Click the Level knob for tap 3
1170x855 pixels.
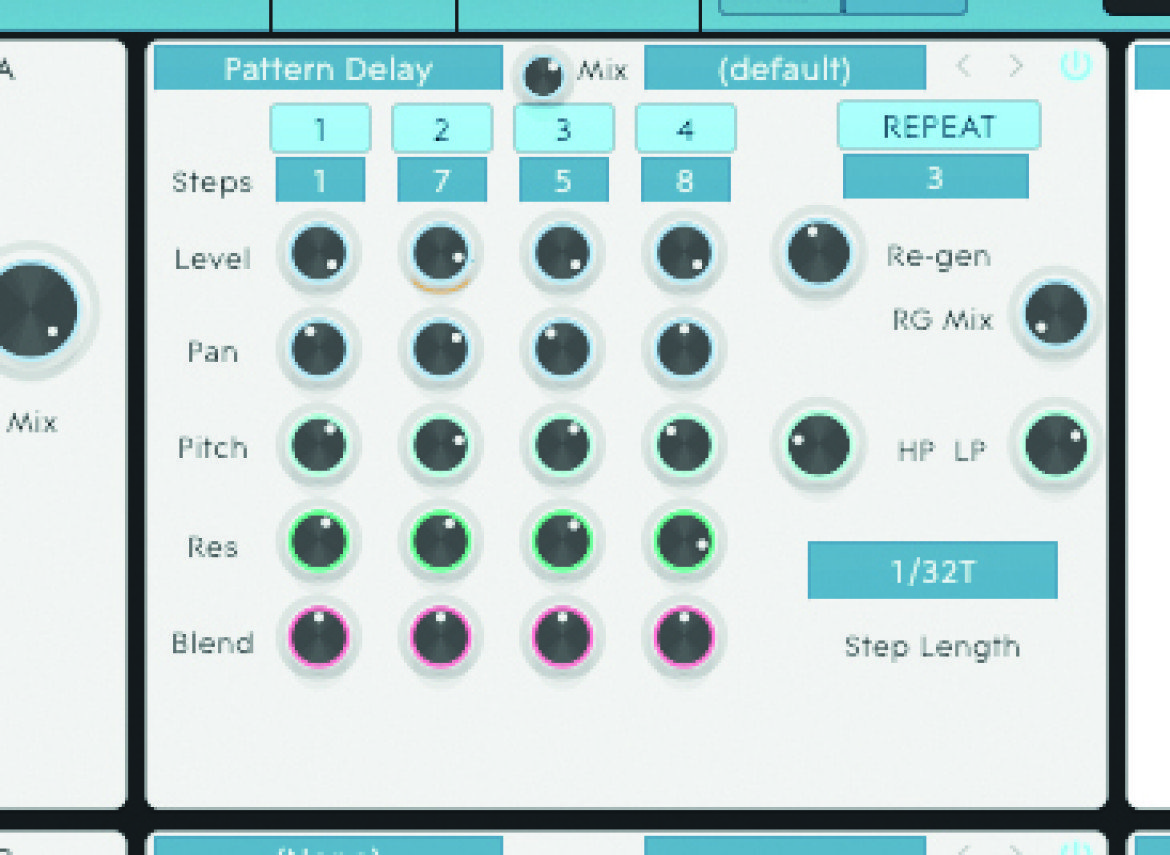tap(563, 254)
